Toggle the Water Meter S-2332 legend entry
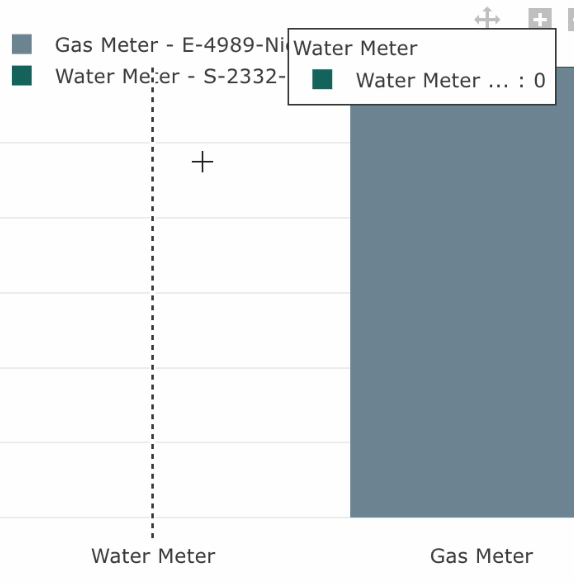Screen dimensions: 574x583 (x=149, y=76)
